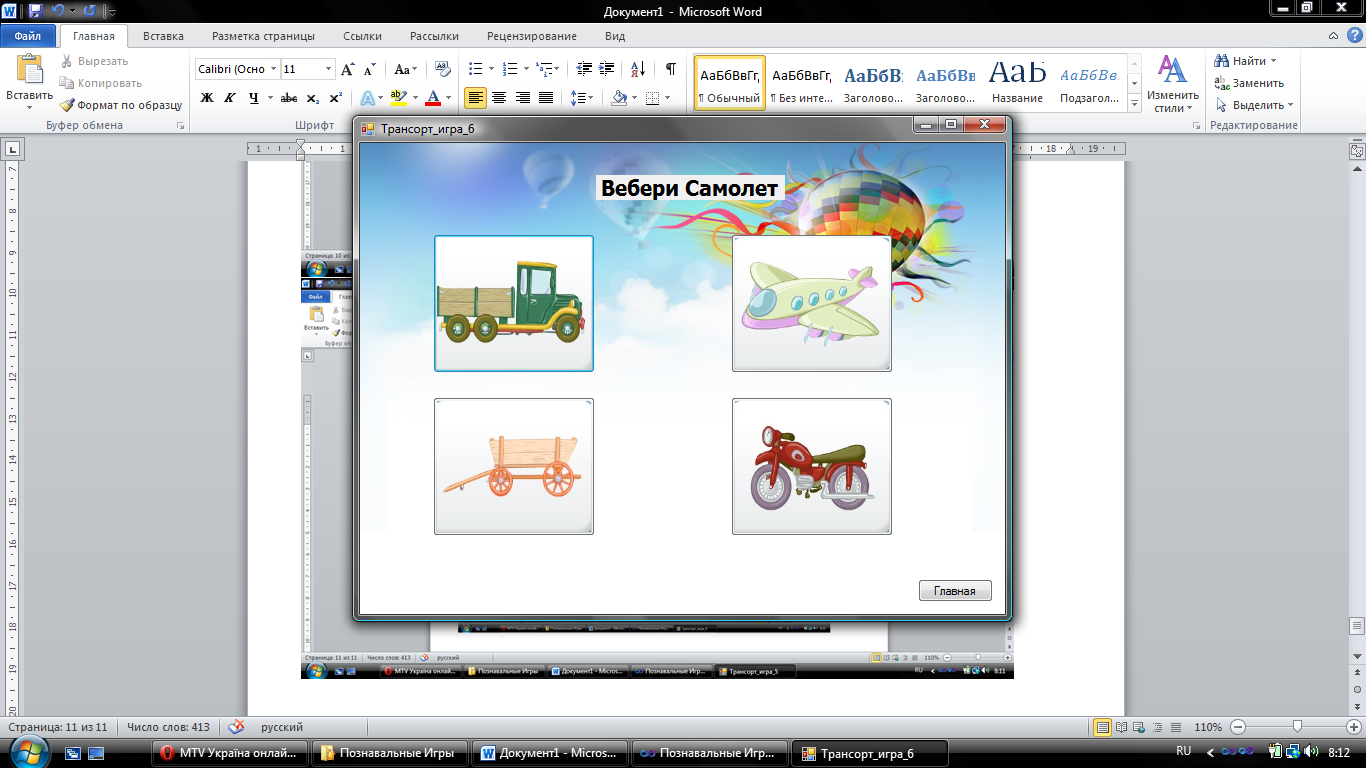The image size is (1366, 768).
Task: Align text right
Action: coord(522,98)
